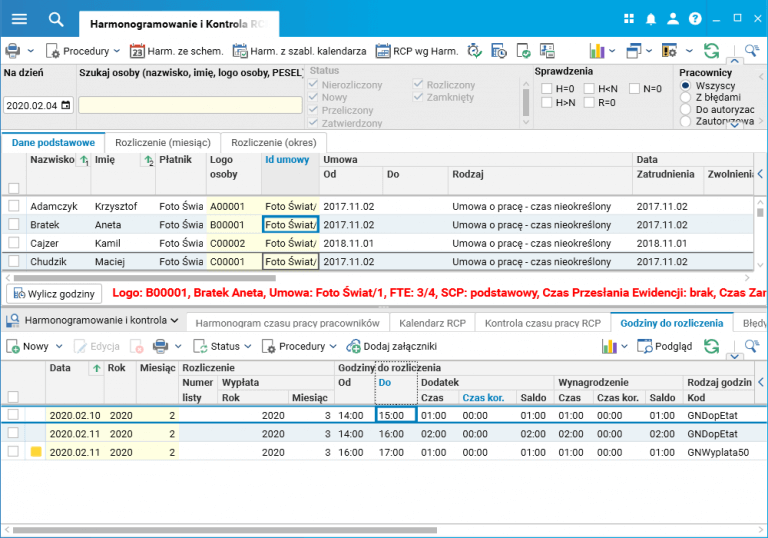Open the help question mark icon
Image resolution: width=768 pixels, height=538 pixels.
(x=695, y=19)
